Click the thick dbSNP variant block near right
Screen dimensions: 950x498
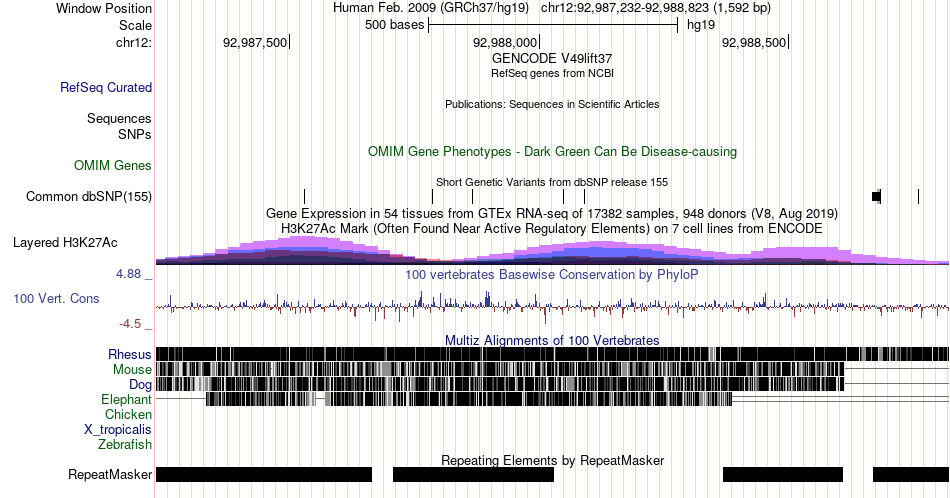pos(877,196)
